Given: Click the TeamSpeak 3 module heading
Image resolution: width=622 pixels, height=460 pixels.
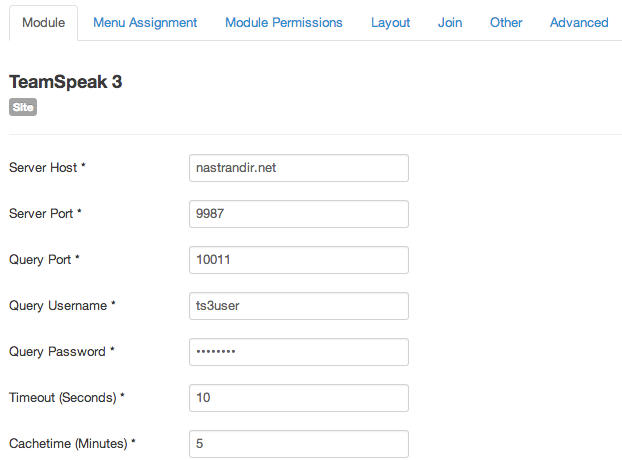Looking at the screenshot, I should point(65,82).
